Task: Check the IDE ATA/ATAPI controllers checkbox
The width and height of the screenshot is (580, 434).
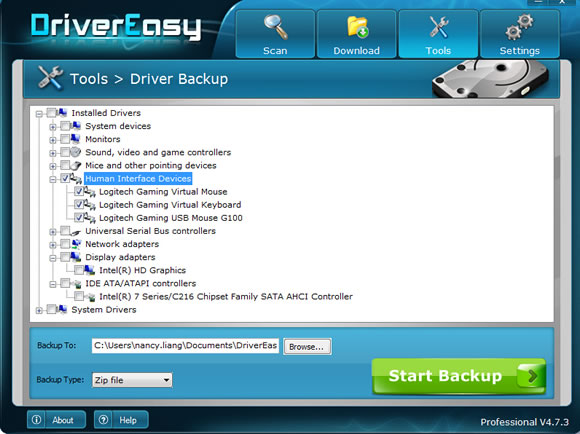Action: (x=65, y=283)
